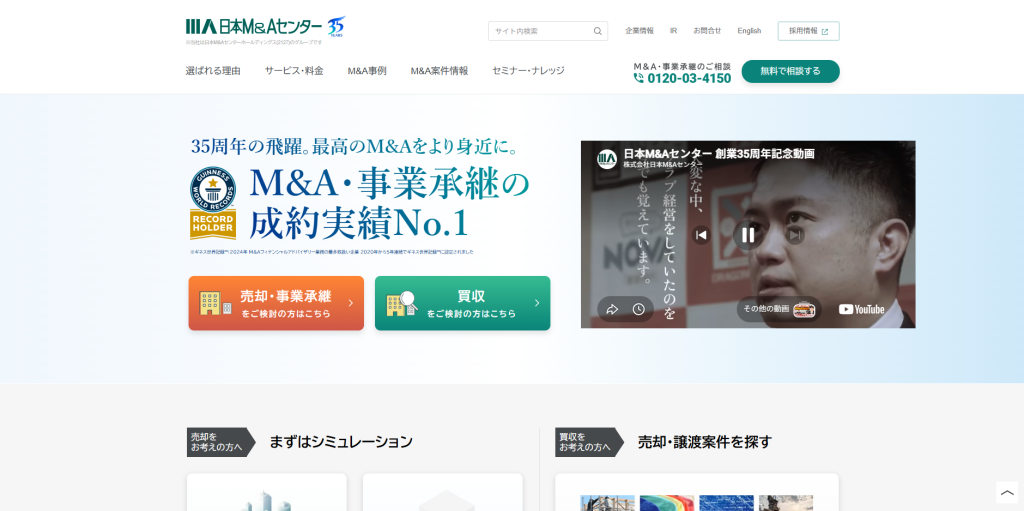
Task: Open the セミナー・ナレッジ menu
Action: pyautogui.click(x=528, y=71)
